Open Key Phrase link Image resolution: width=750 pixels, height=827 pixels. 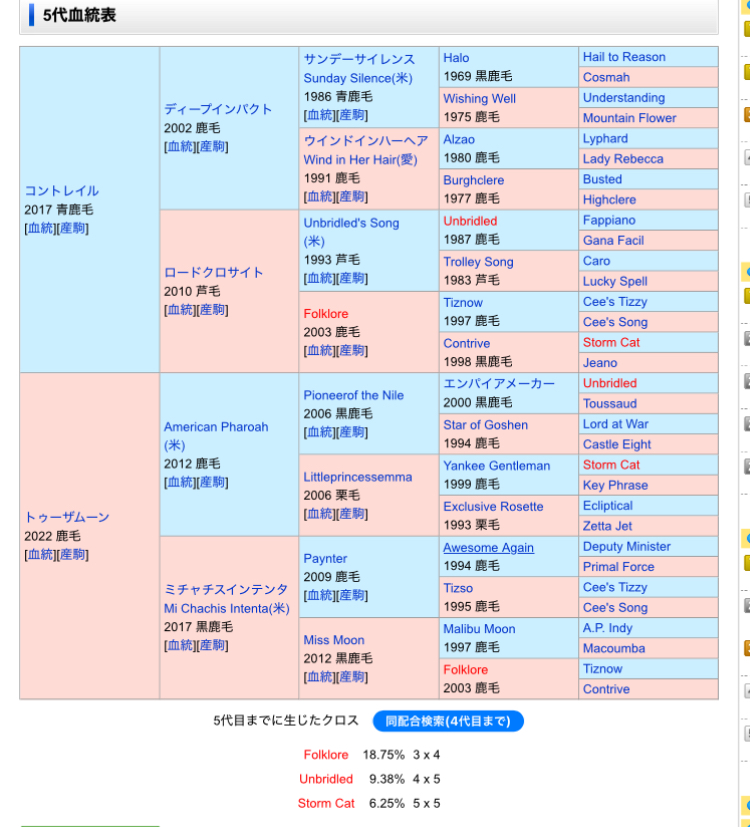coord(615,485)
